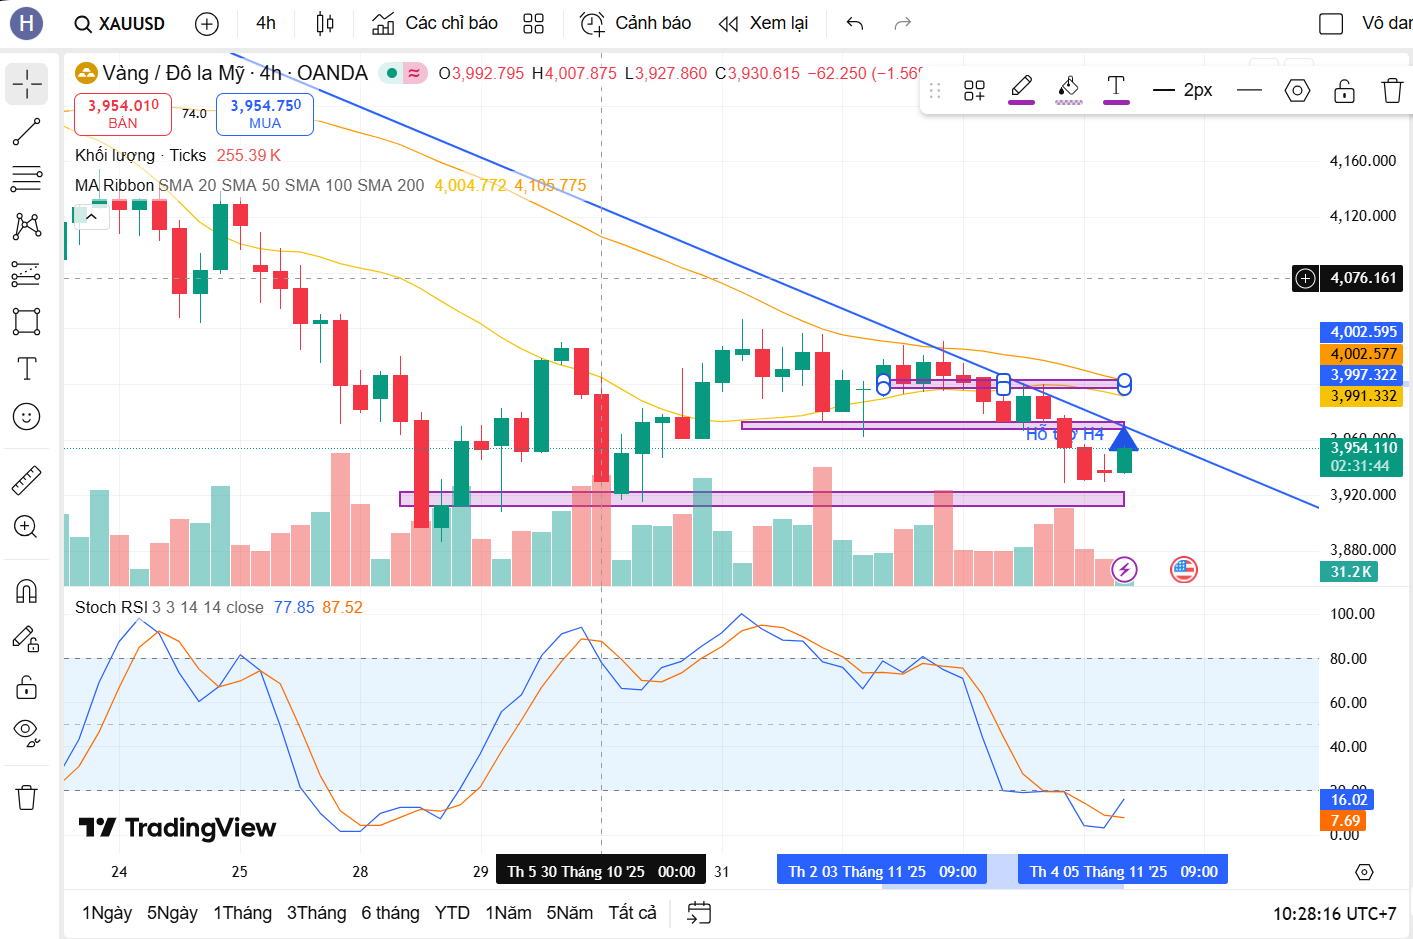The width and height of the screenshot is (1413, 939).
Task: Open the emoji icons tool
Action: tap(27, 416)
